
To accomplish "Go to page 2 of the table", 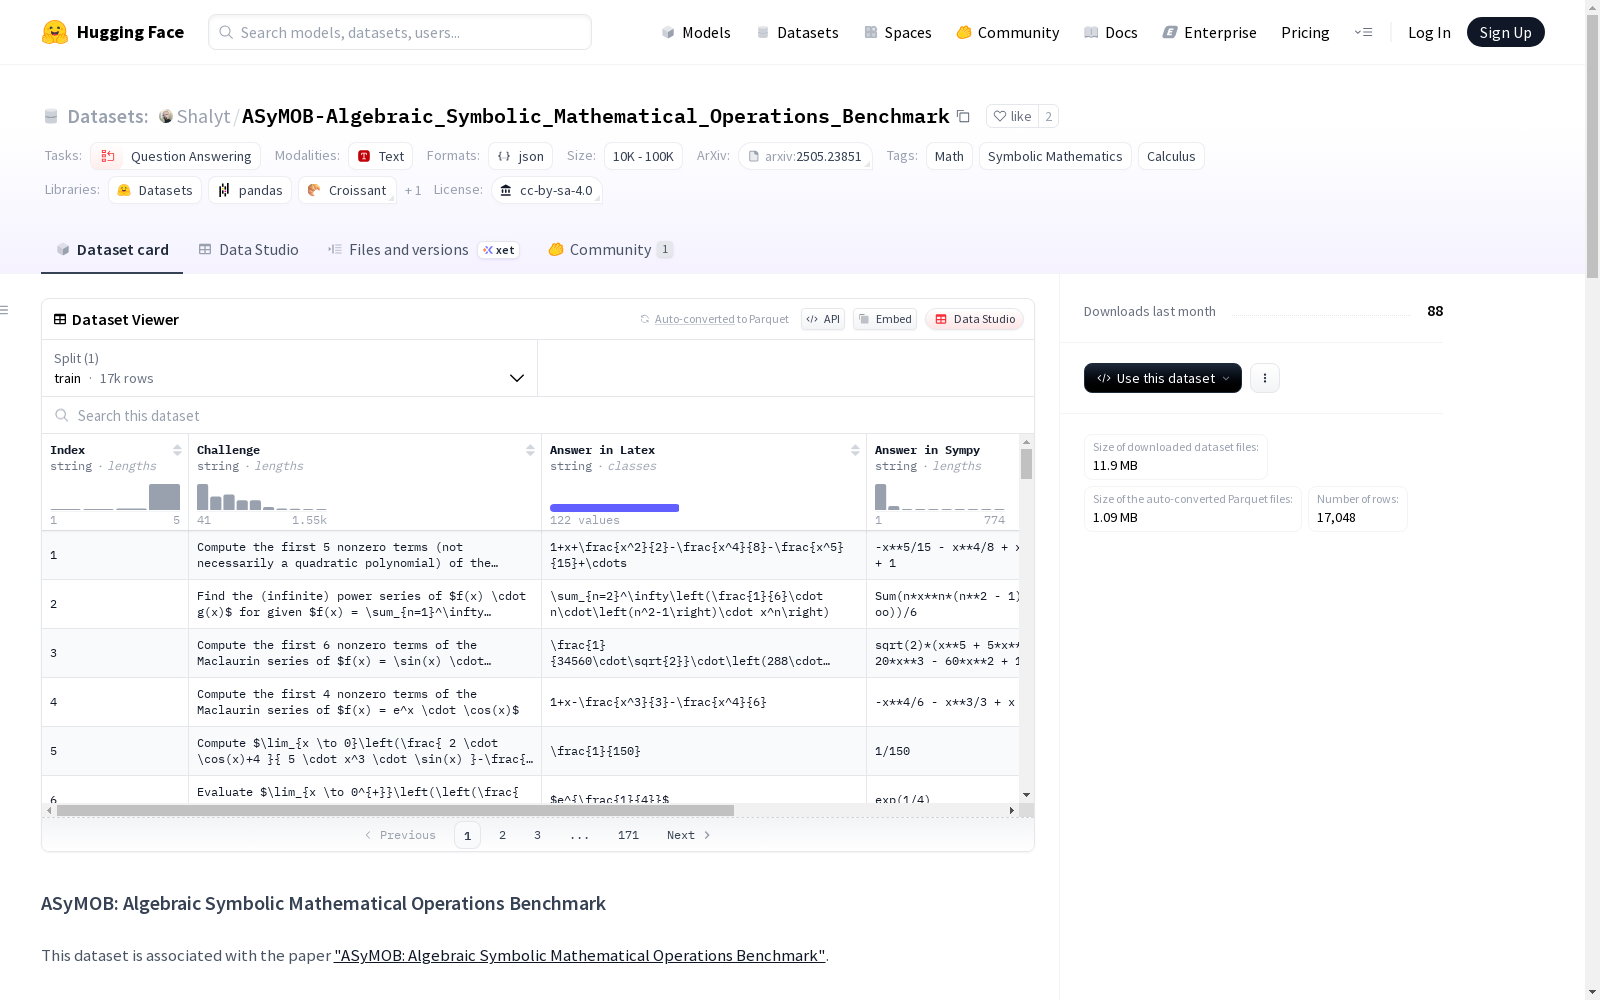I will pos(502,835).
